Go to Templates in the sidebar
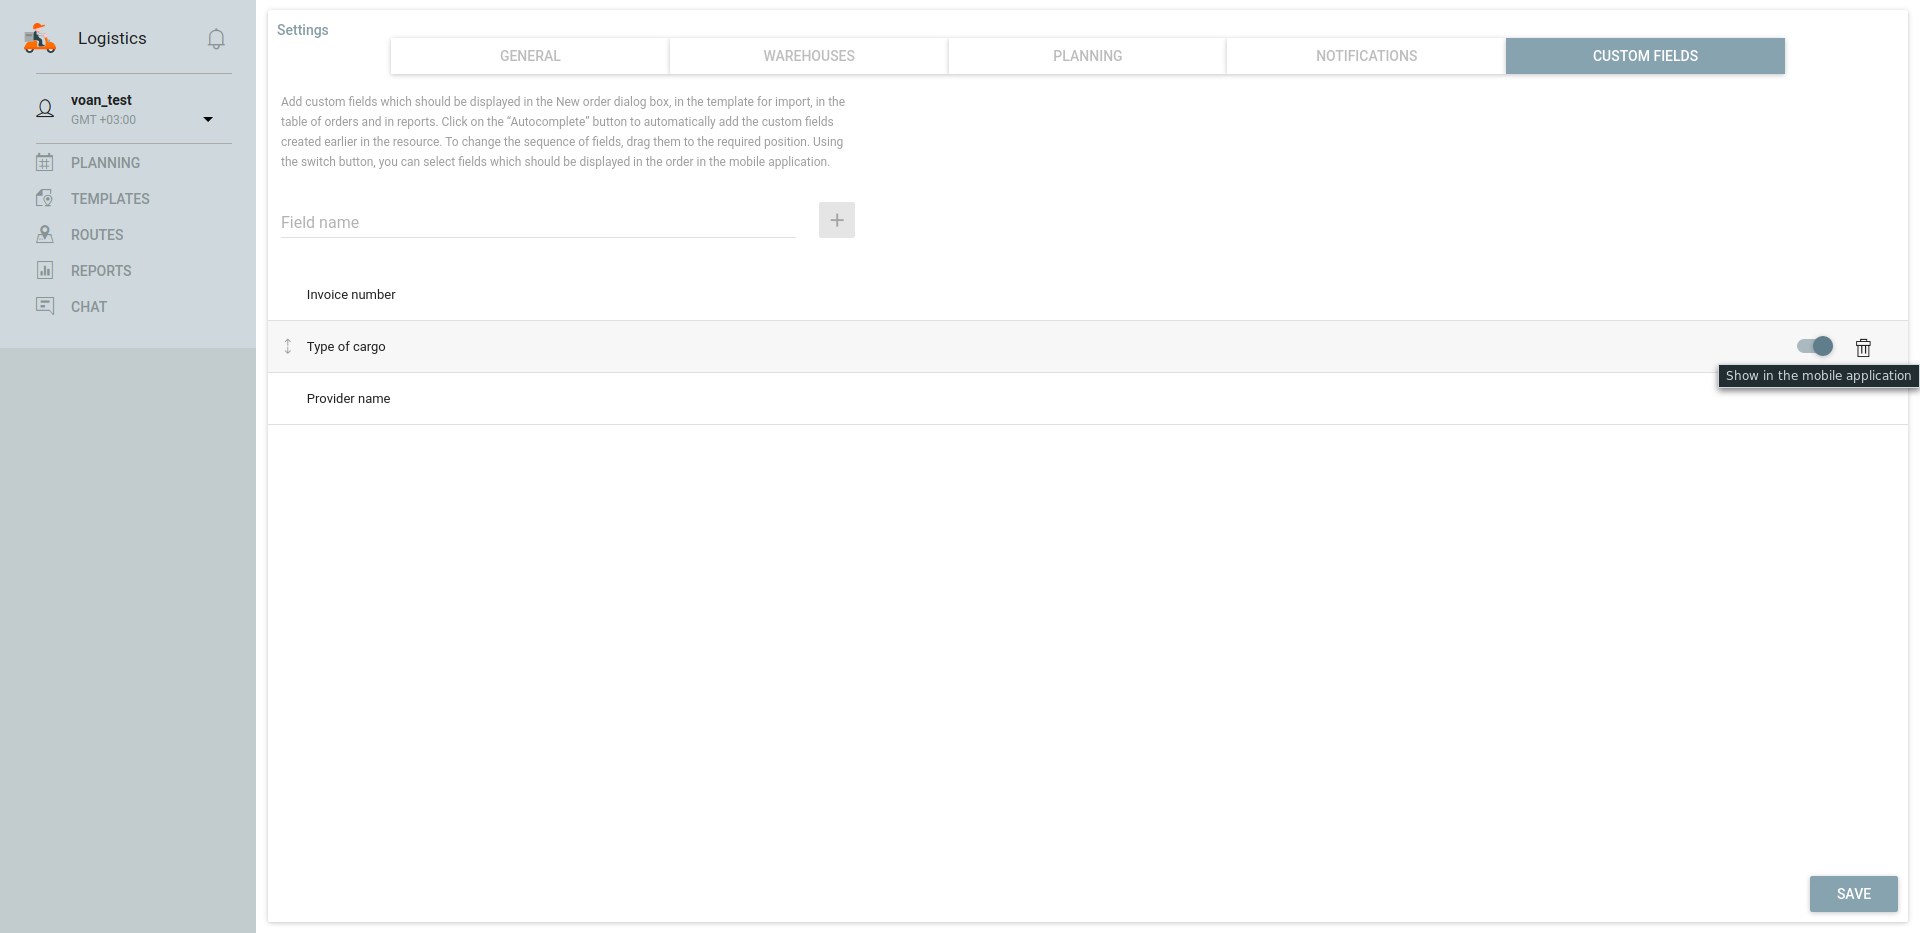Viewport: 1920px width, 933px height. click(x=110, y=199)
